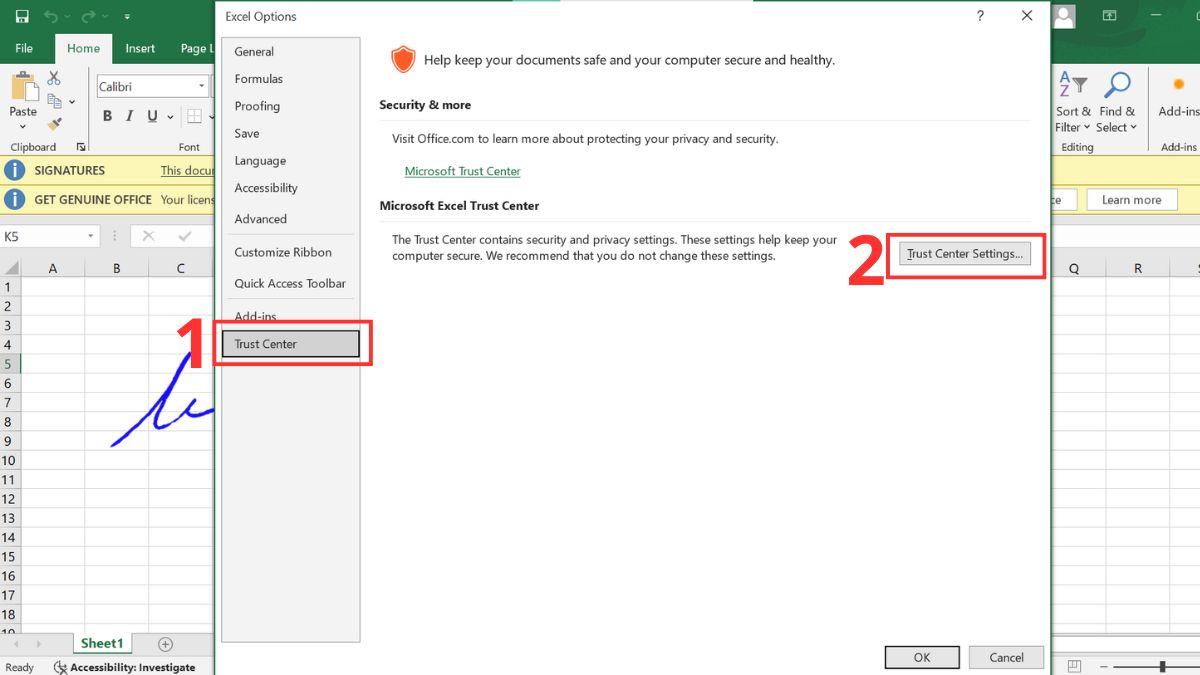Open Ribbon Display Options
1200x675 pixels.
1109,16
